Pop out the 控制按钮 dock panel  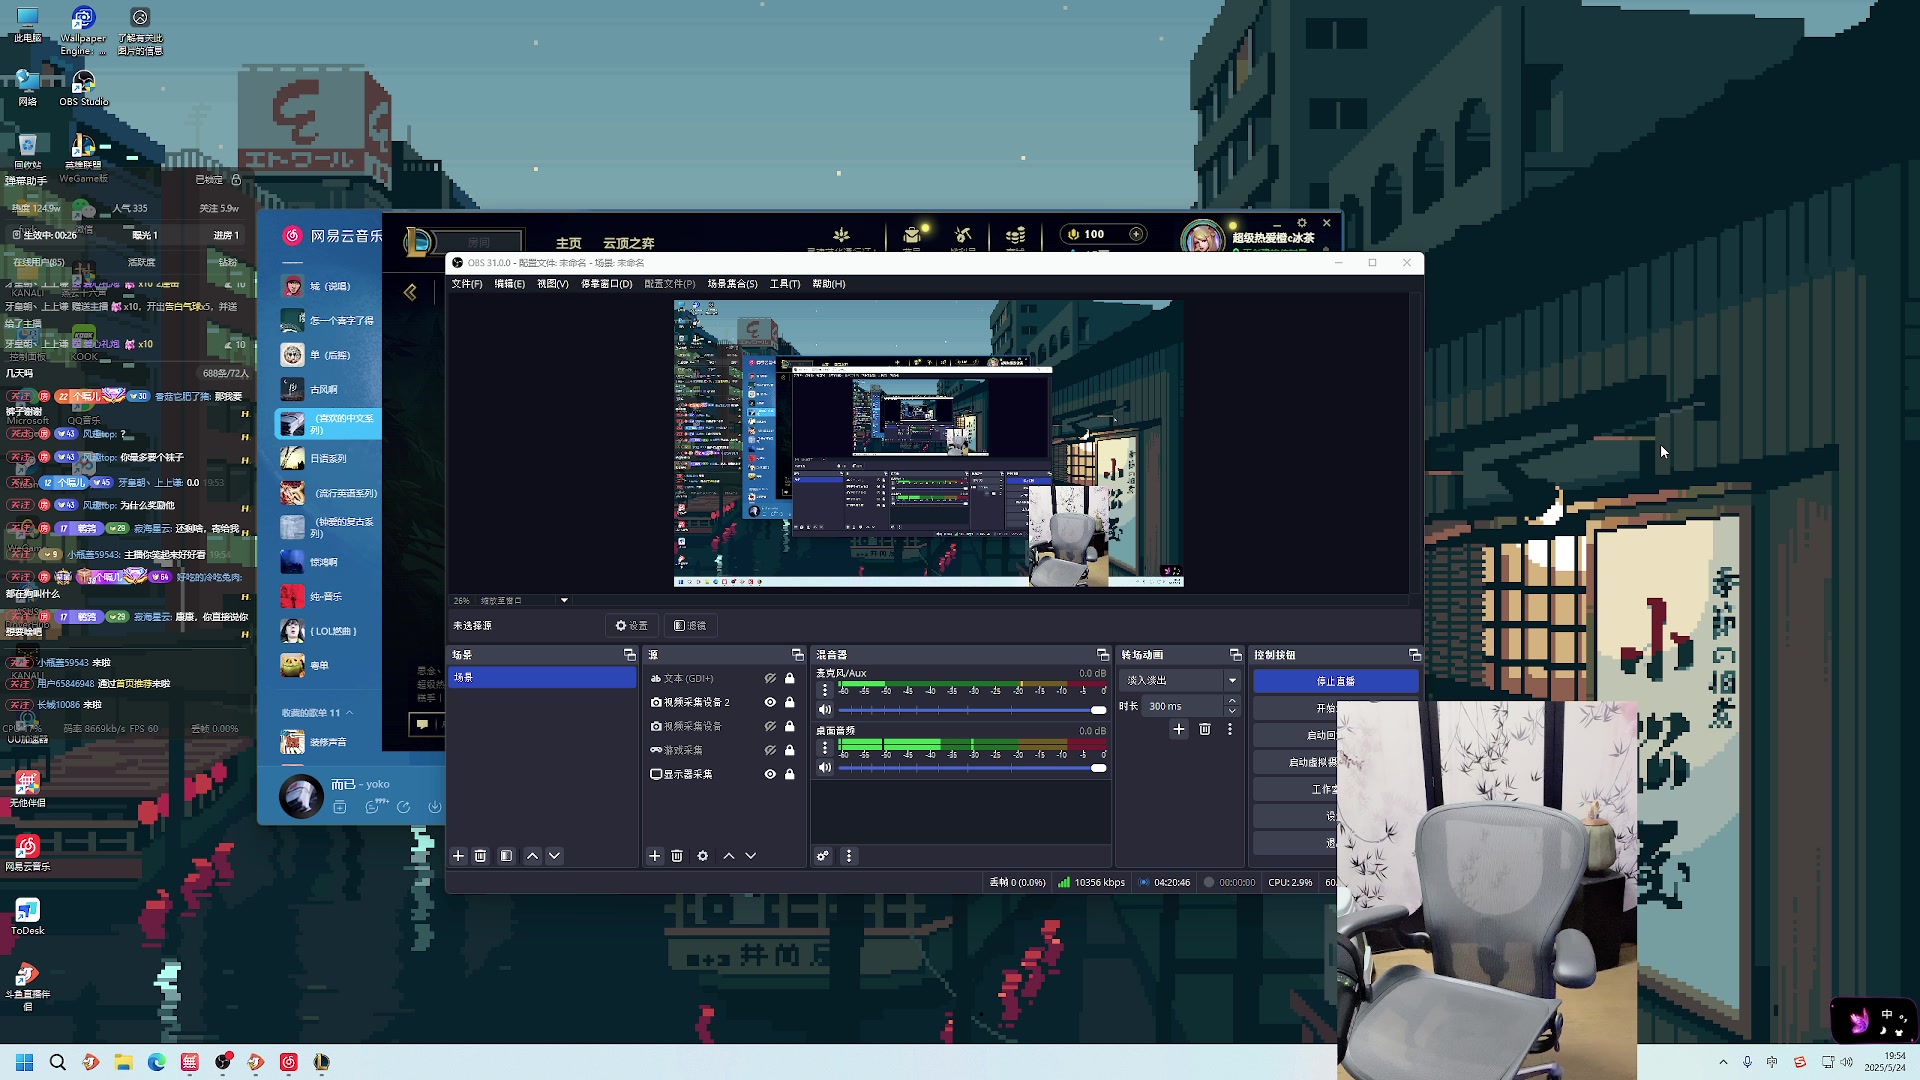1415,655
